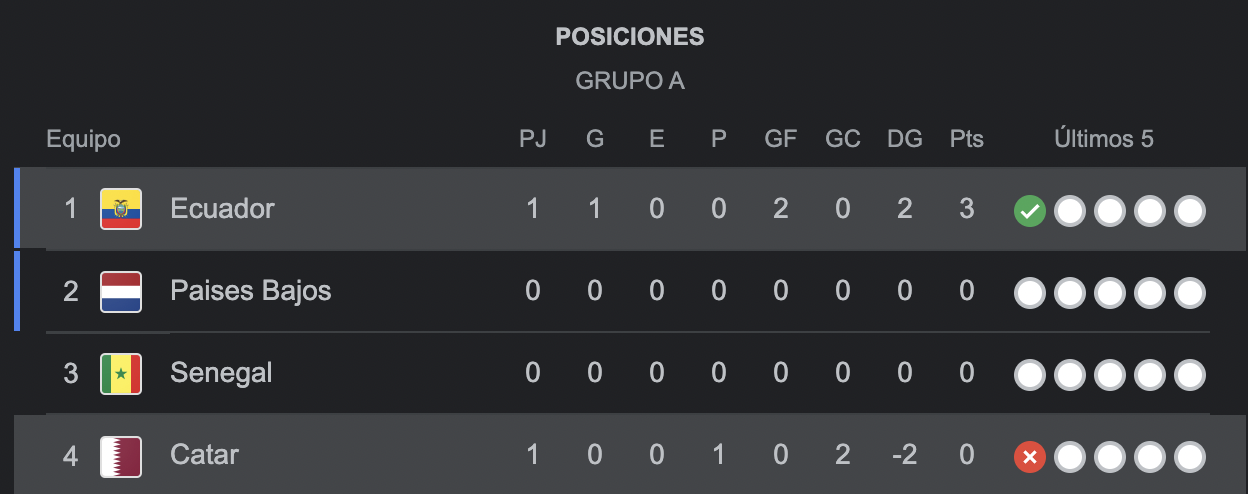
Task: Open the Paises Bajos team link
Action: [x=250, y=291]
